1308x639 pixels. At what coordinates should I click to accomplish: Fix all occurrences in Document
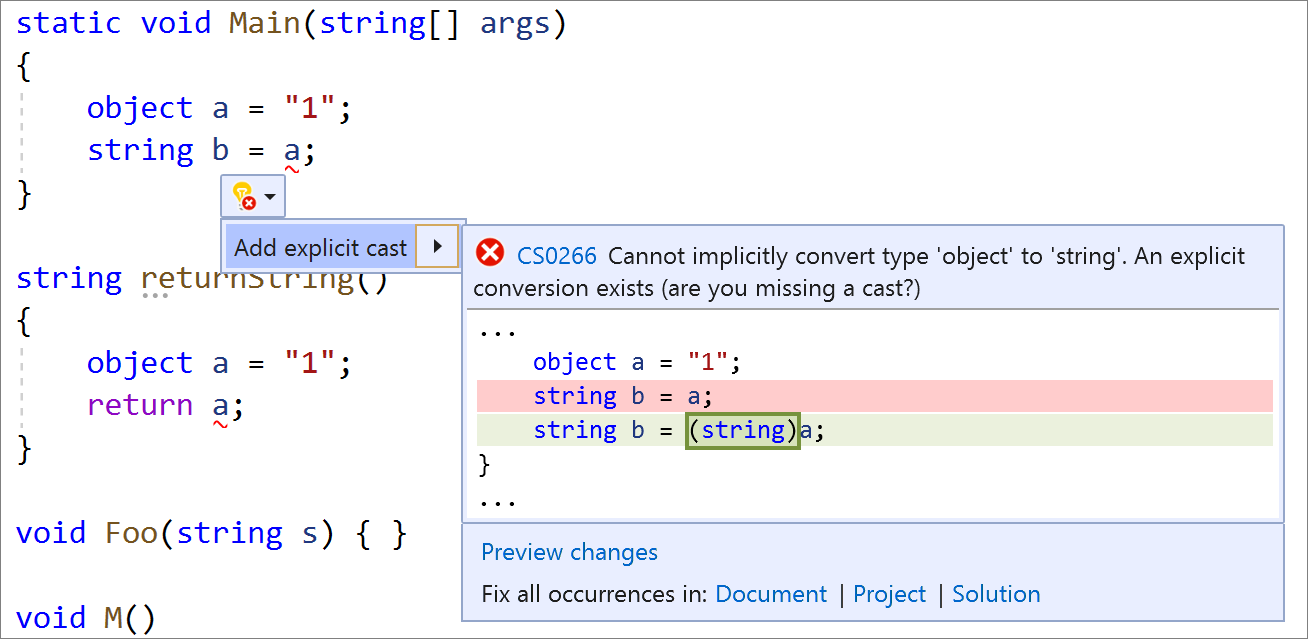pyautogui.click(x=771, y=594)
